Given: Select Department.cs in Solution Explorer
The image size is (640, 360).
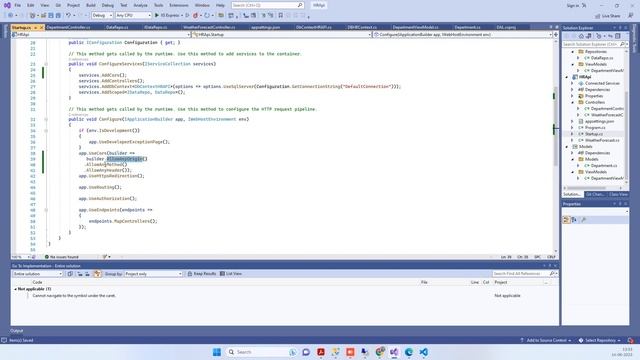Looking at the screenshot, I should 604,165.
